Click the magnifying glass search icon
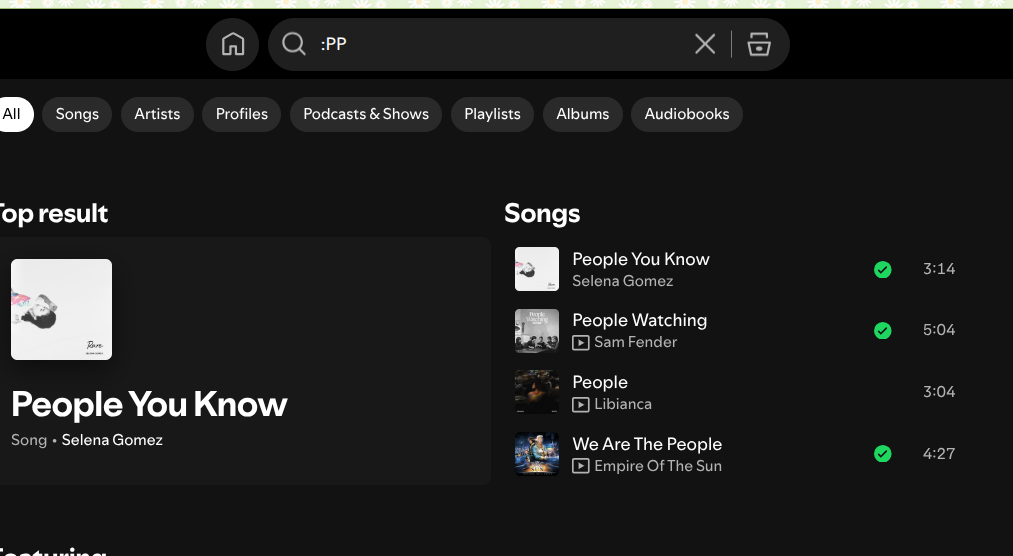This screenshot has height=556, width=1013. 293,44
